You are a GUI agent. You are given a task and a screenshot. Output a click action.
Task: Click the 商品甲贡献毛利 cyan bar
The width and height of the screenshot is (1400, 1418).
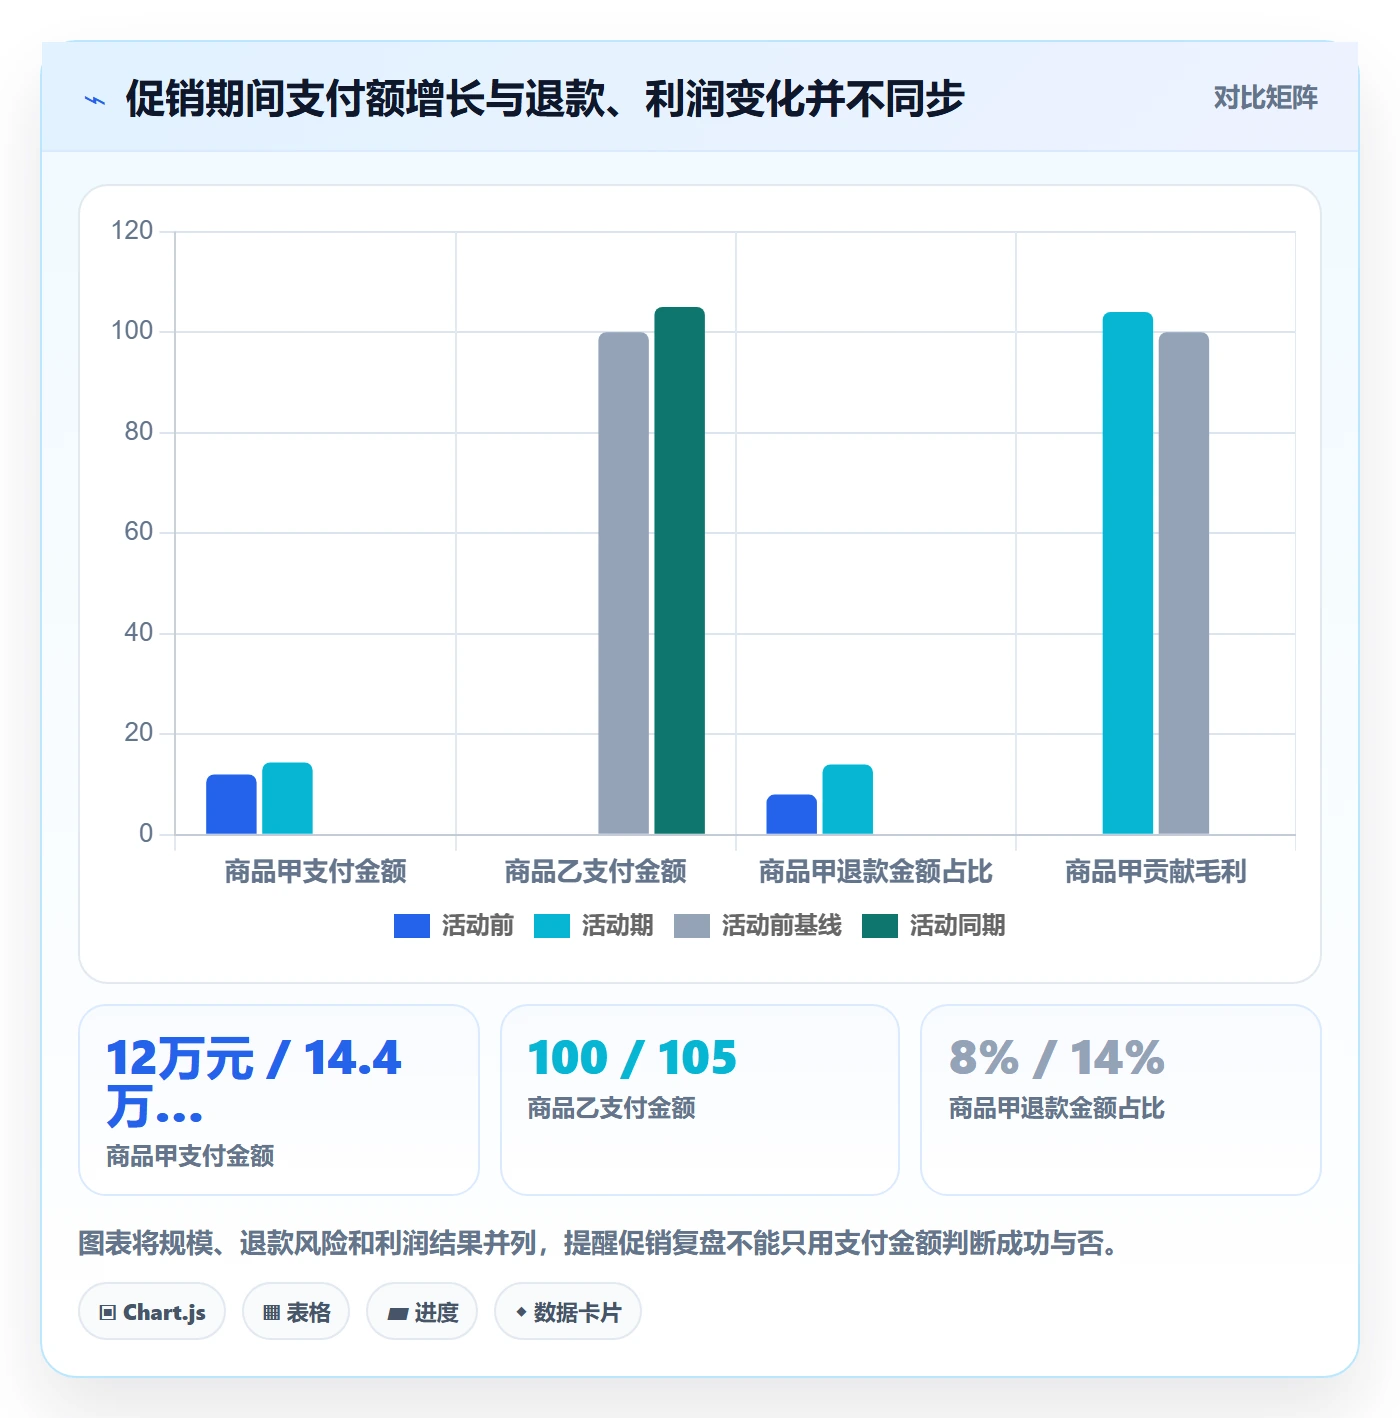coord(1127,573)
